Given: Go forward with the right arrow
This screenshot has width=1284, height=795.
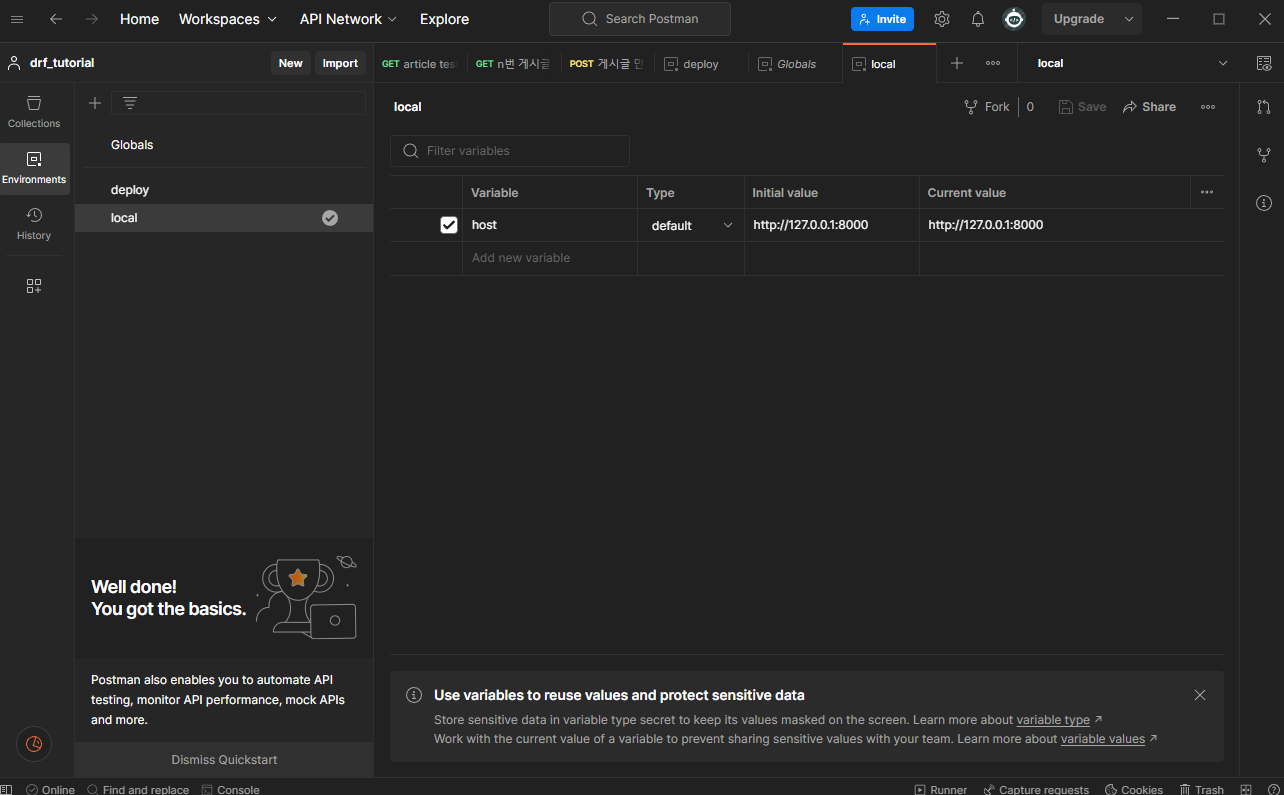Looking at the screenshot, I should [x=92, y=19].
